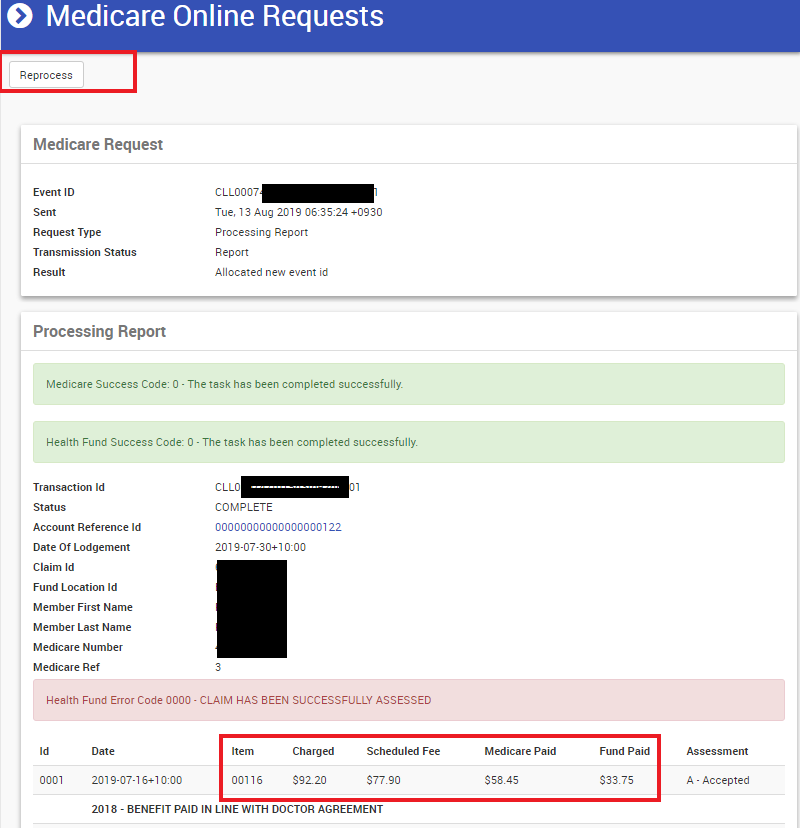The width and height of the screenshot is (800, 828).
Task: Select item number cell '00116'
Action: pos(247,780)
